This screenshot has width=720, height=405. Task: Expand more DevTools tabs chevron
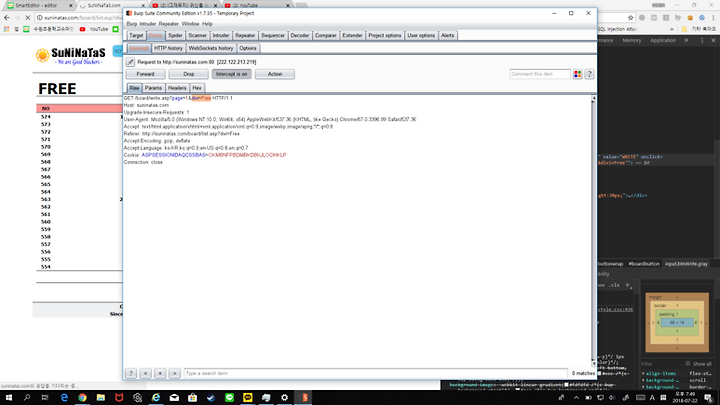(x=686, y=40)
